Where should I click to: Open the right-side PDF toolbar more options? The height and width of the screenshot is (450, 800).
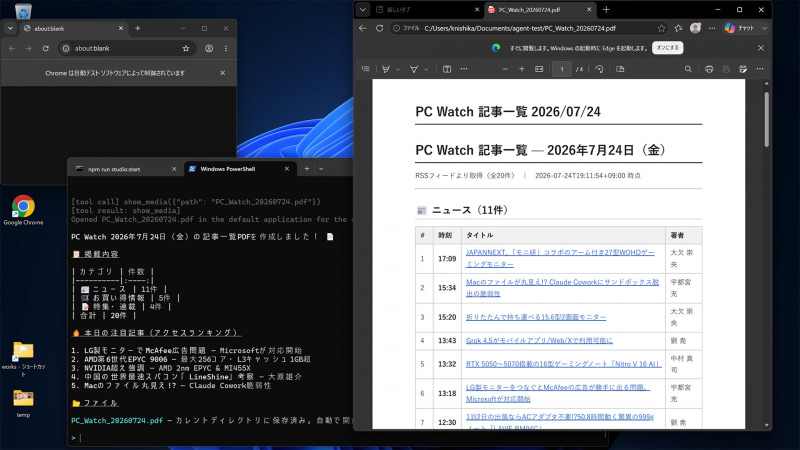[760, 69]
